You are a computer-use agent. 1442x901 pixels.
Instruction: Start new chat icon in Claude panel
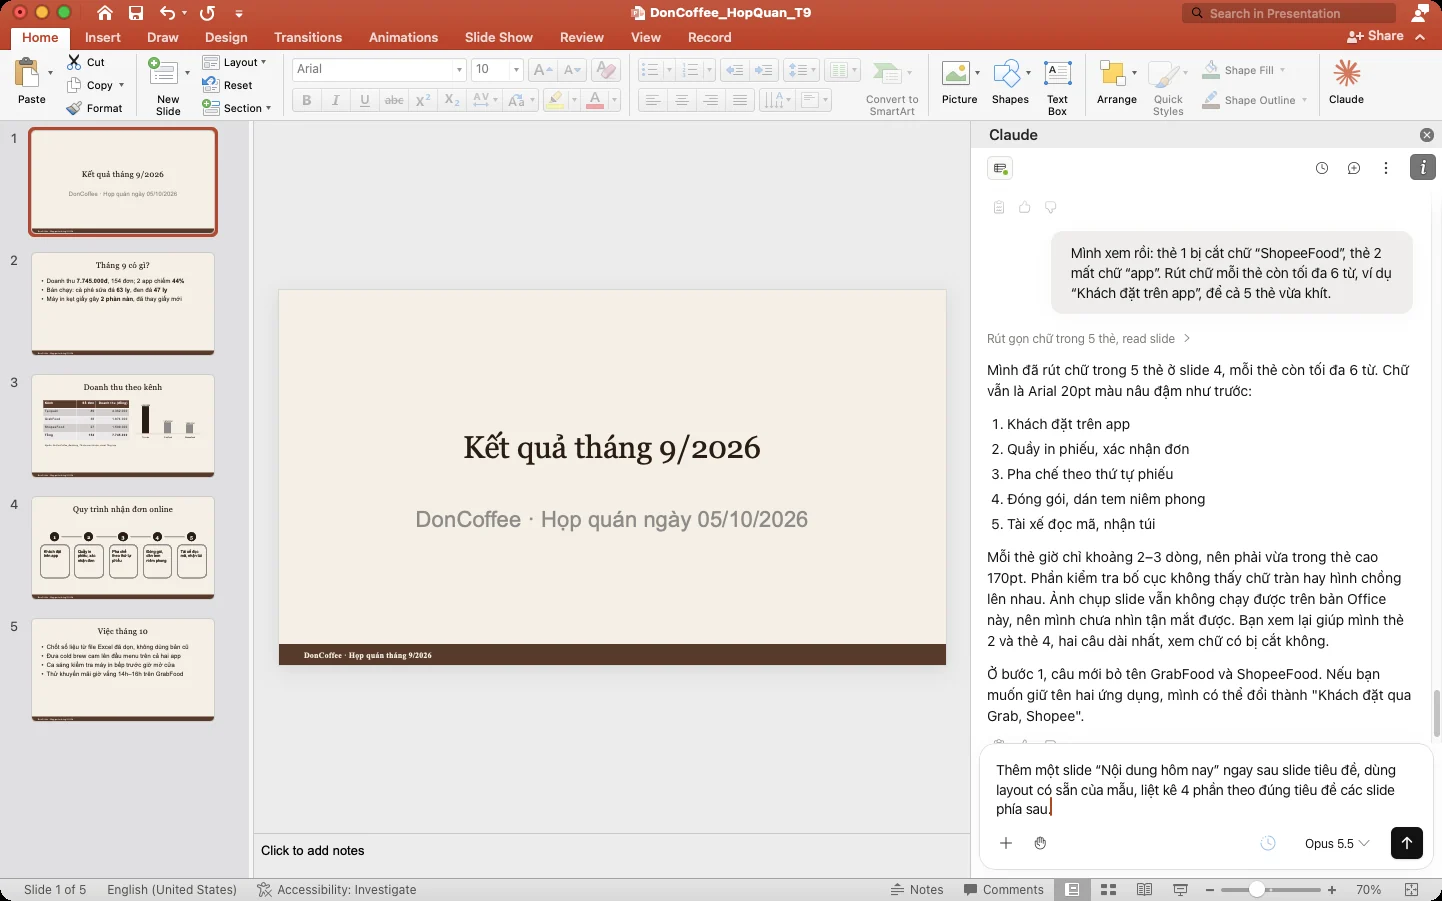pos(1354,168)
